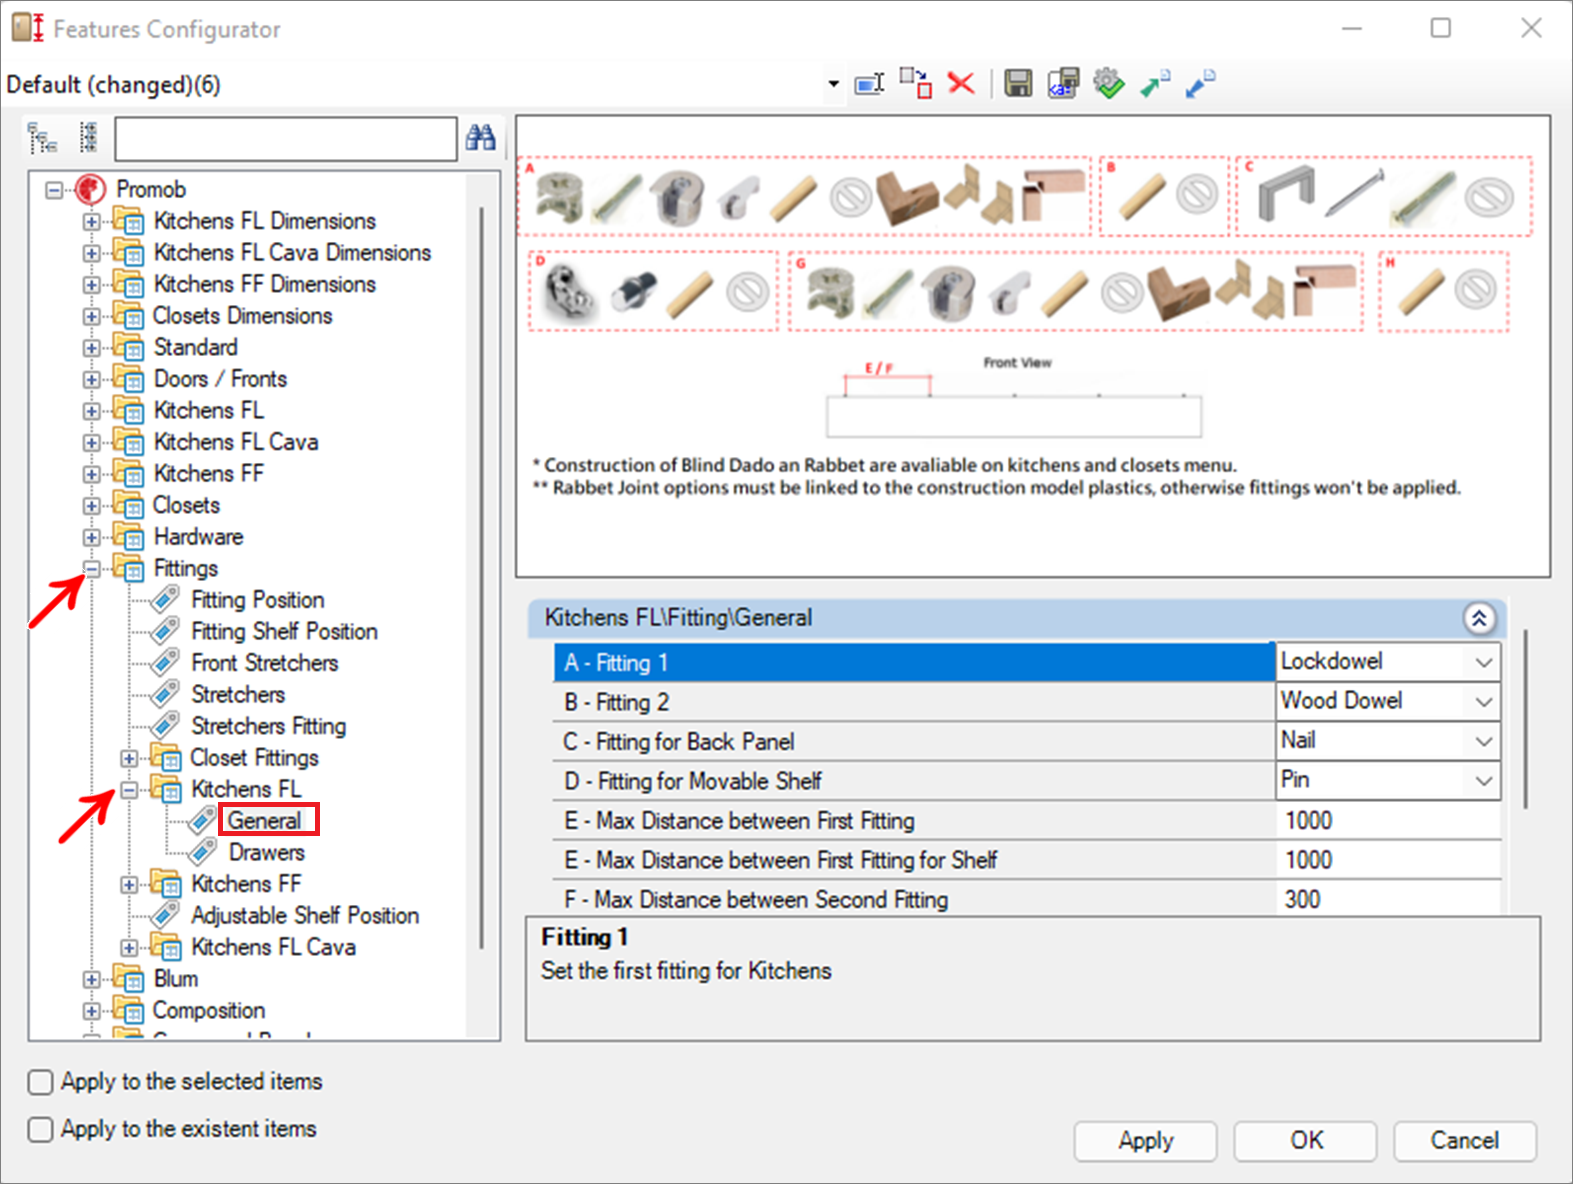This screenshot has height=1184, width=1573.
Task: Select the A - Fitting 1 property row
Action: click(914, 663)
